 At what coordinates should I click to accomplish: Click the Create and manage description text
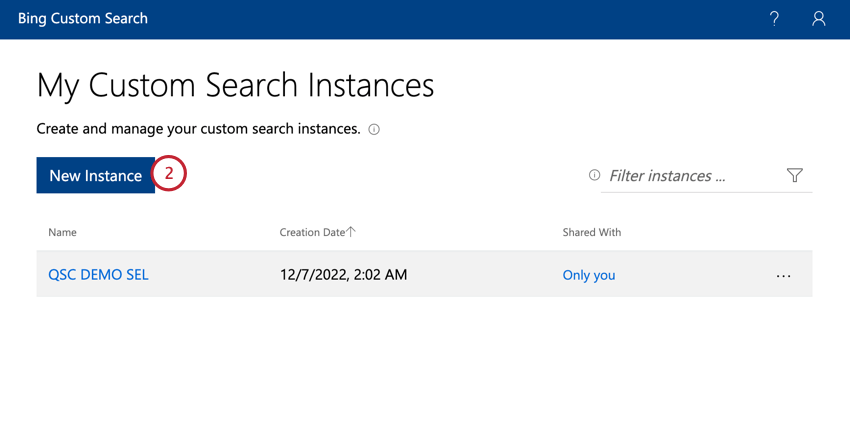(x=198, y=130)
